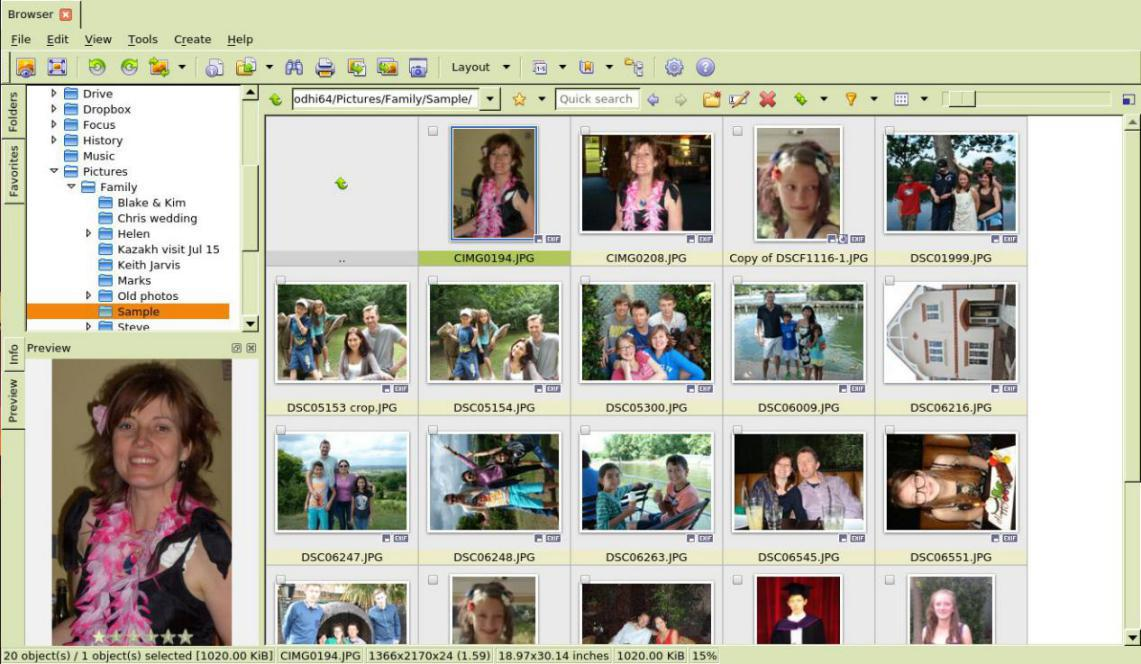Click the filter funnel icon
This screenshot has width=1141, height=664.
850,99
